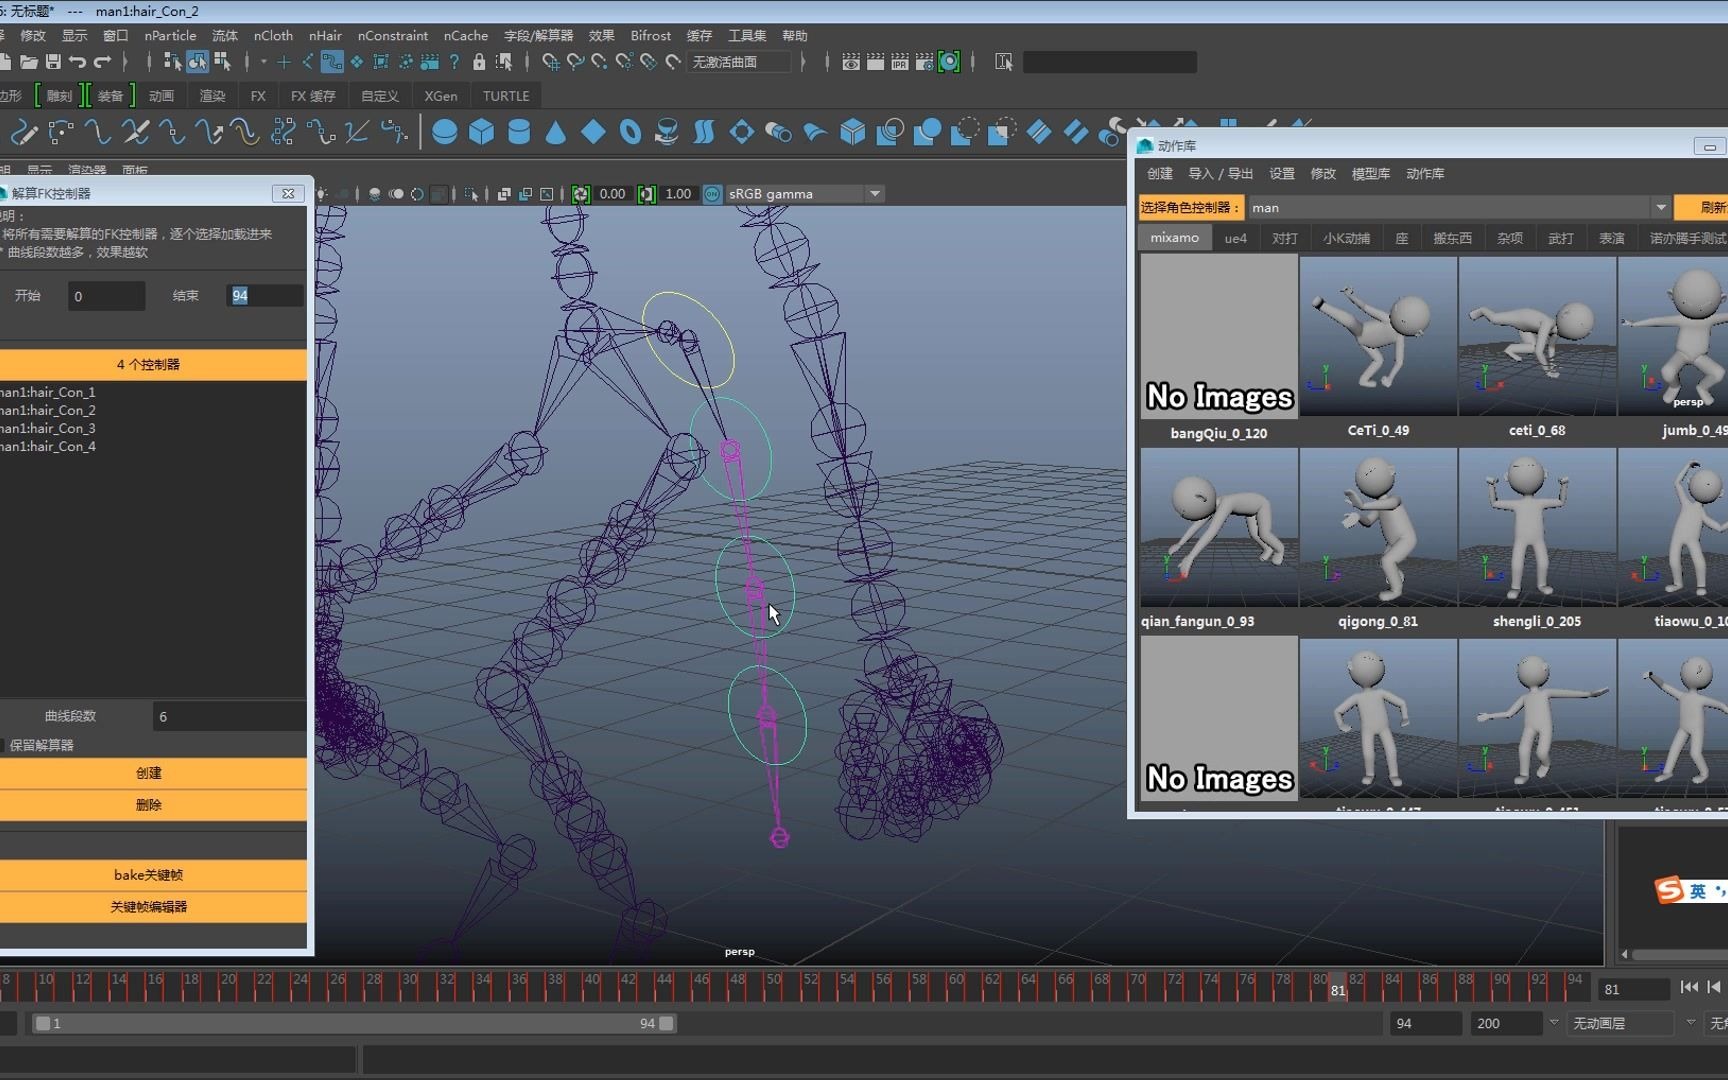Open the Bifrost menu
Viewport: 1728px width, 1080px height.
[650, 35]
